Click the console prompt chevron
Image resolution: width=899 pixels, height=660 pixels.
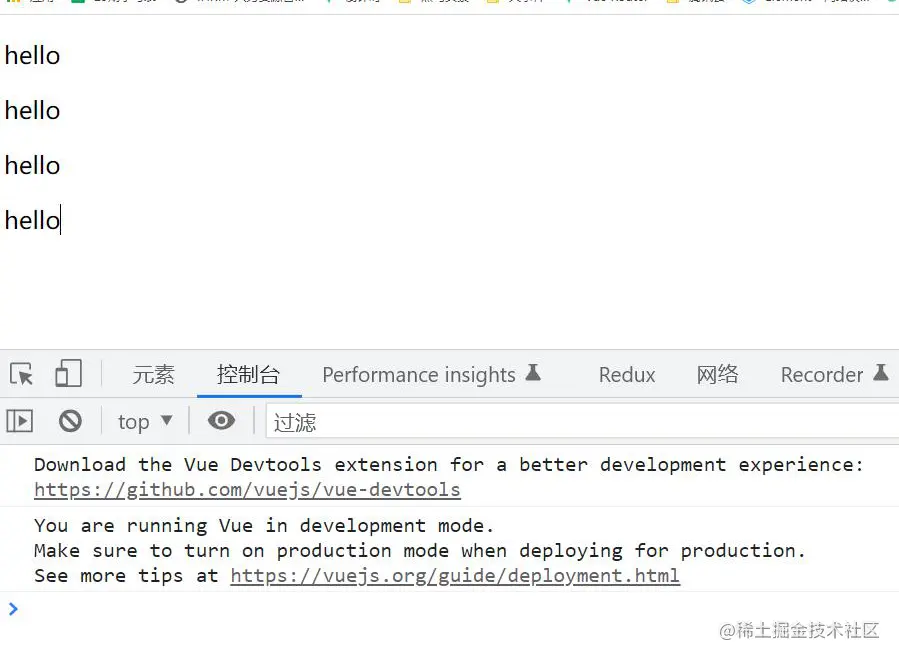[x=13, y=608]
